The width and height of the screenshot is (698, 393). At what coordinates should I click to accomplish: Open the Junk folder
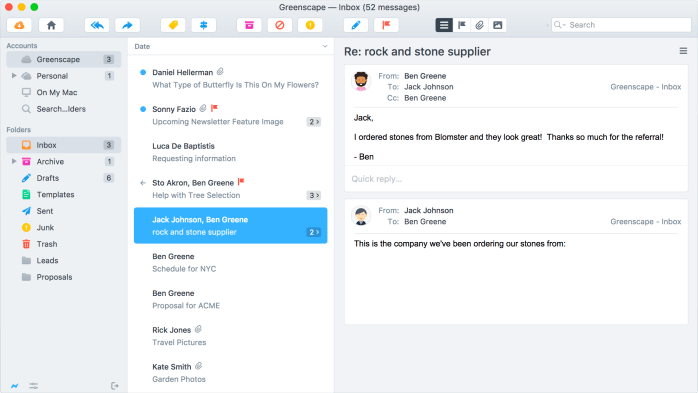point(64,227)
